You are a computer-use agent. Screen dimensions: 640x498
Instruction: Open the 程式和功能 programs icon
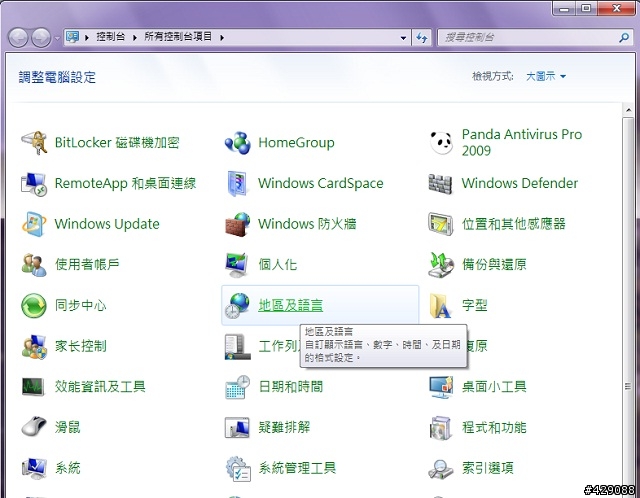441,428
